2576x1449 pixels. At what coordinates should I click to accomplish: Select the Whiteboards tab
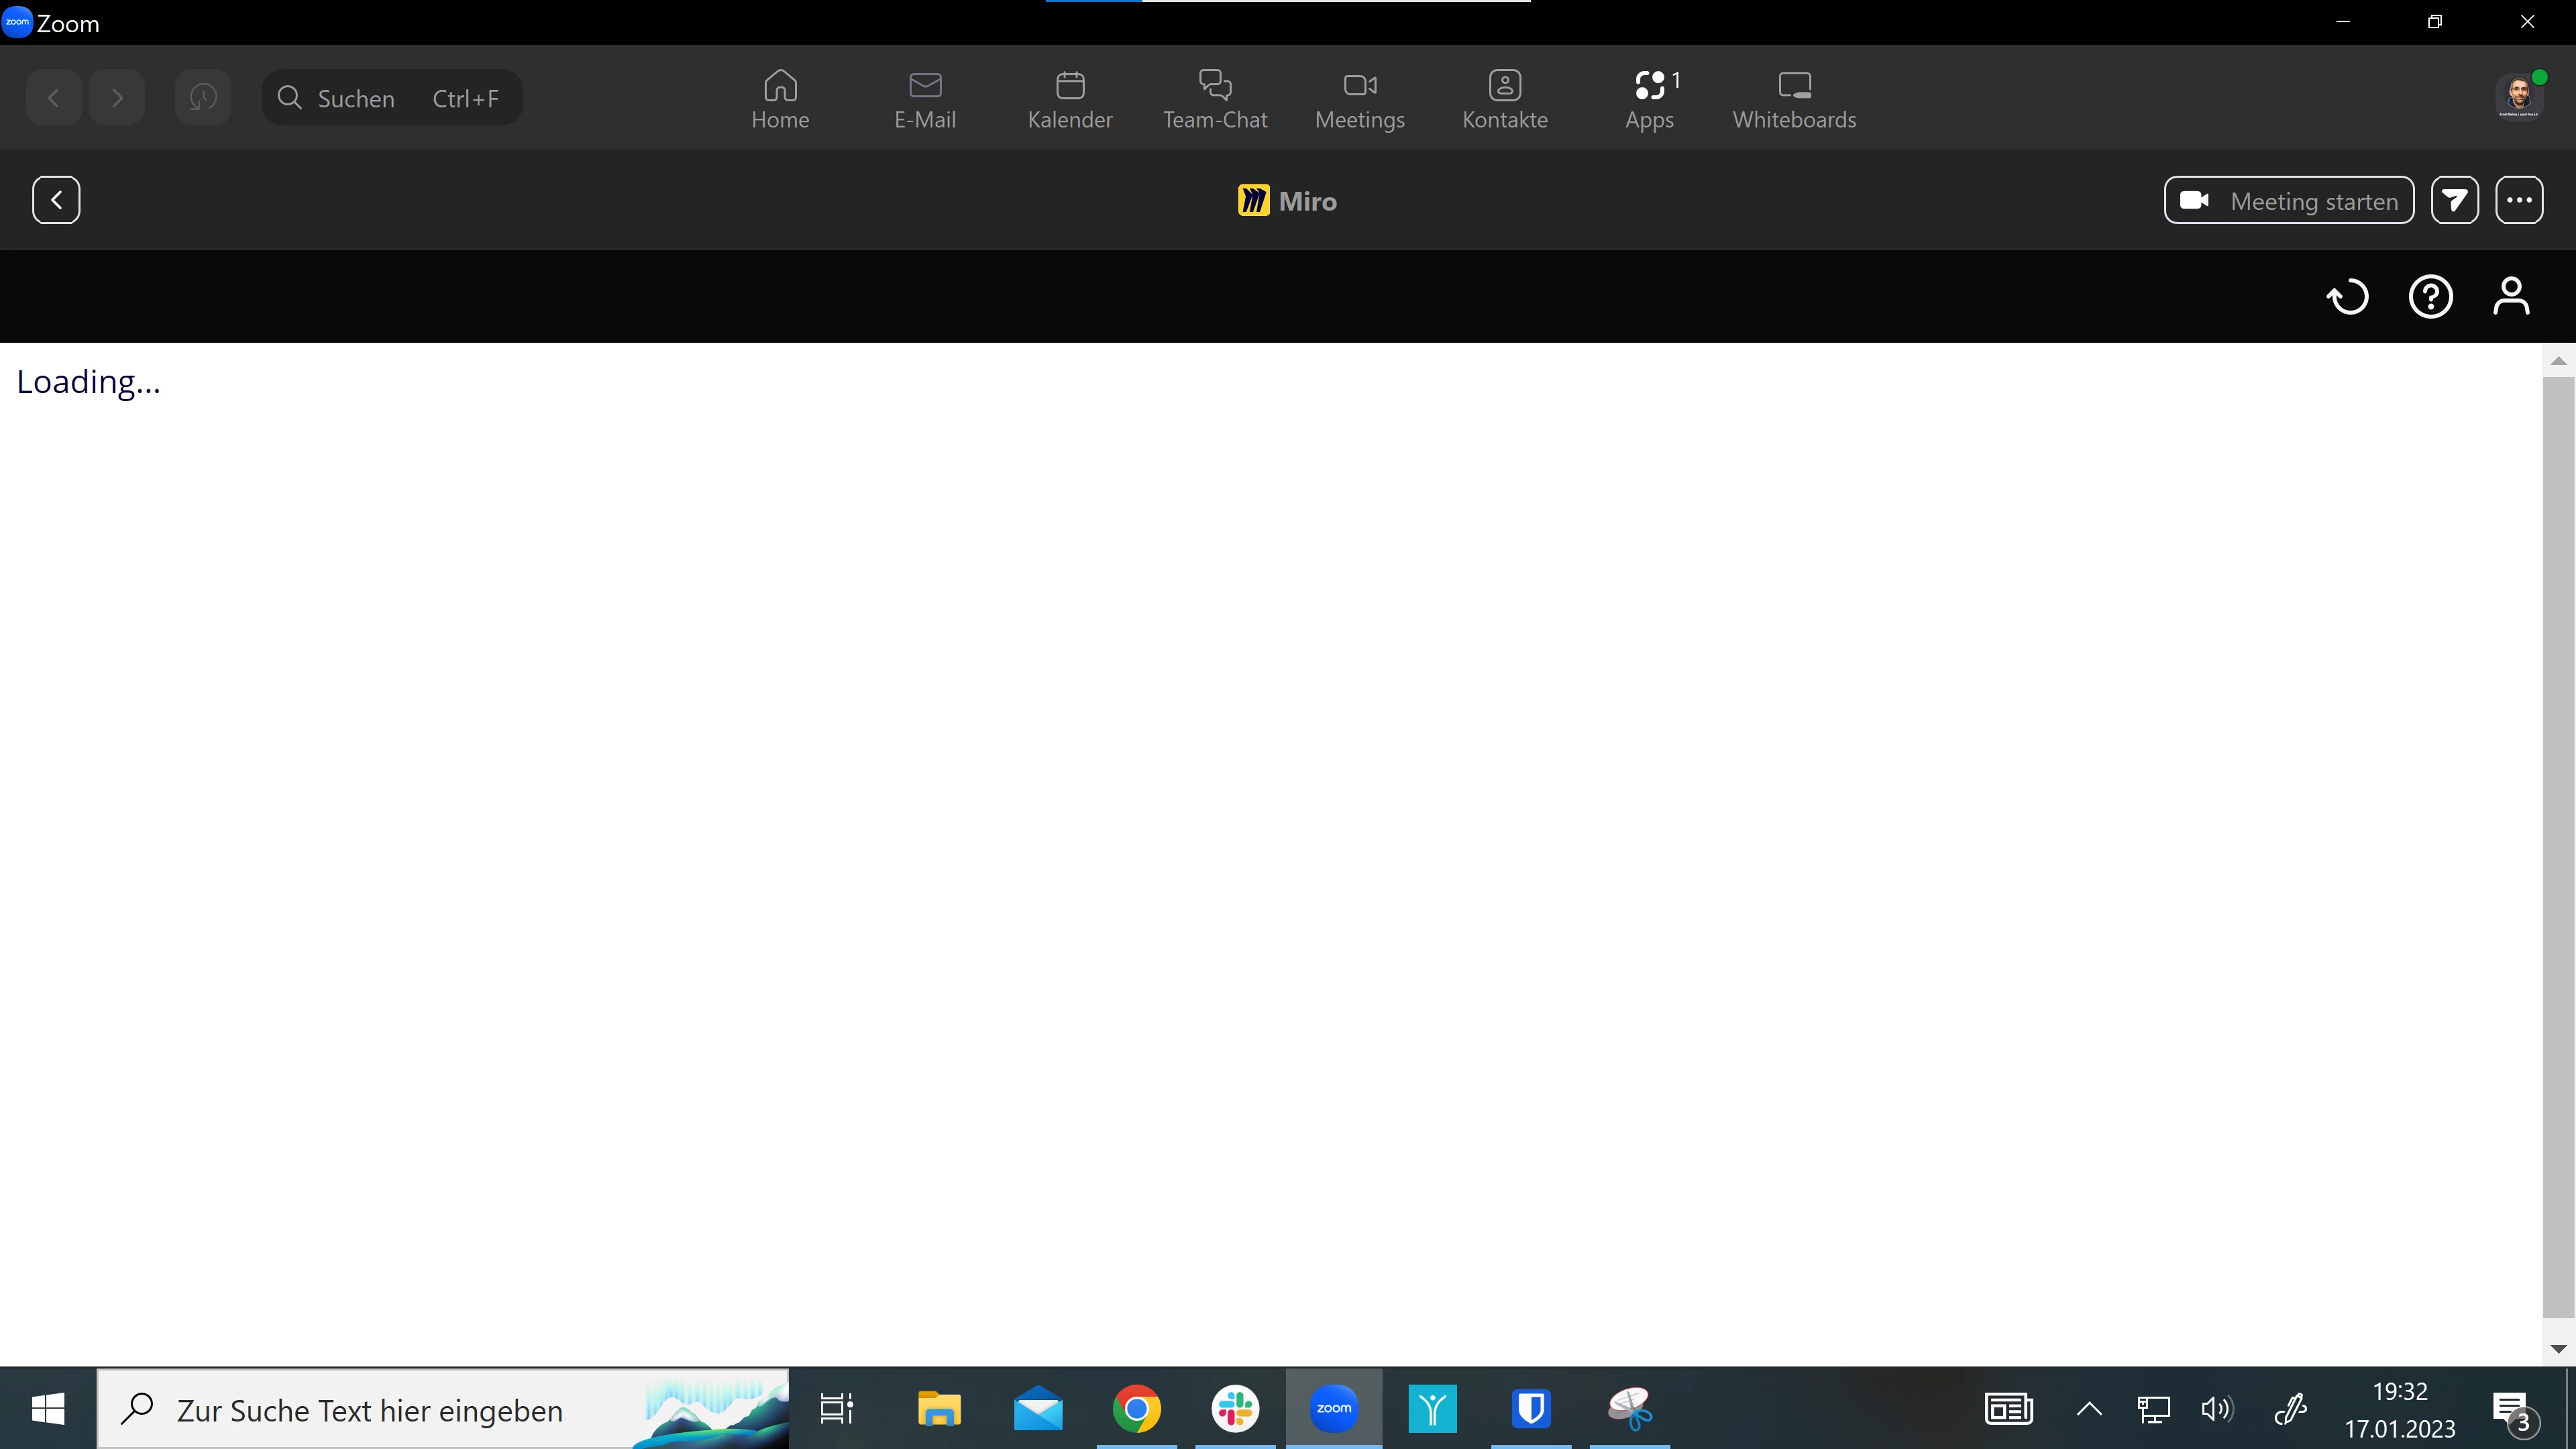point(1794,99)
